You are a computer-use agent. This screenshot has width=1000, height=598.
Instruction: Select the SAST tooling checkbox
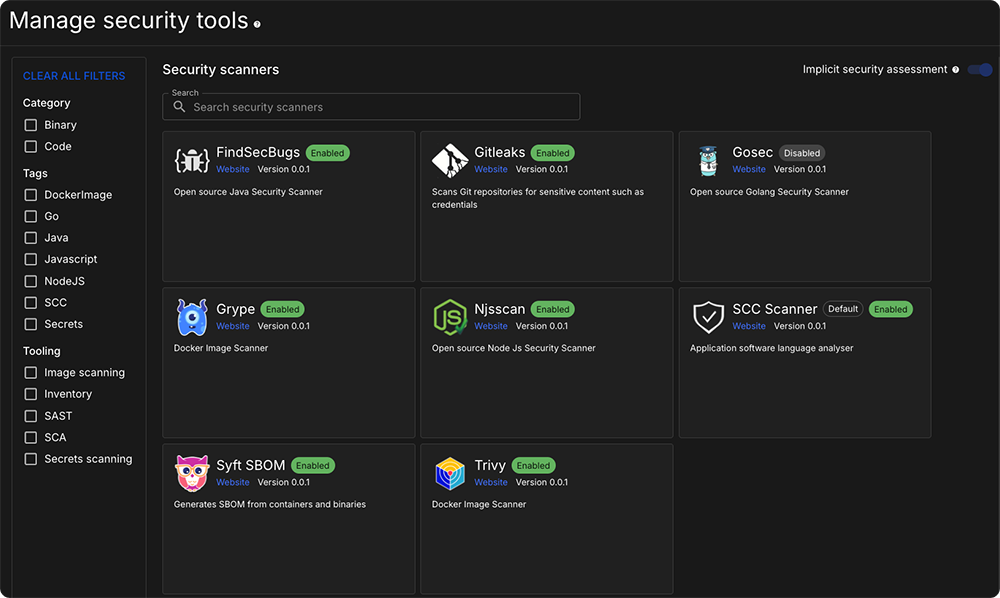(31, 416)
